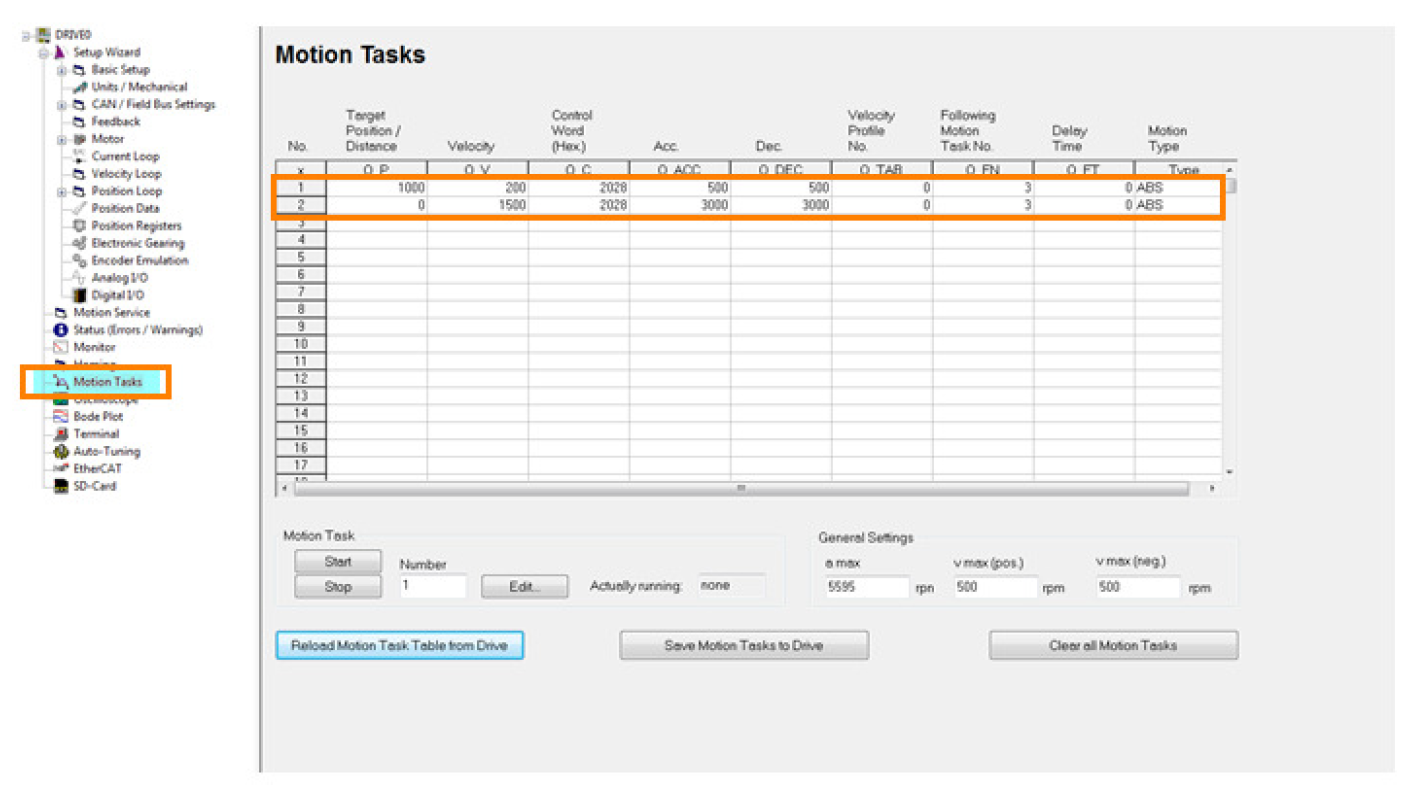Click the v max (neg.) input field

click(x=1138, y=587)
